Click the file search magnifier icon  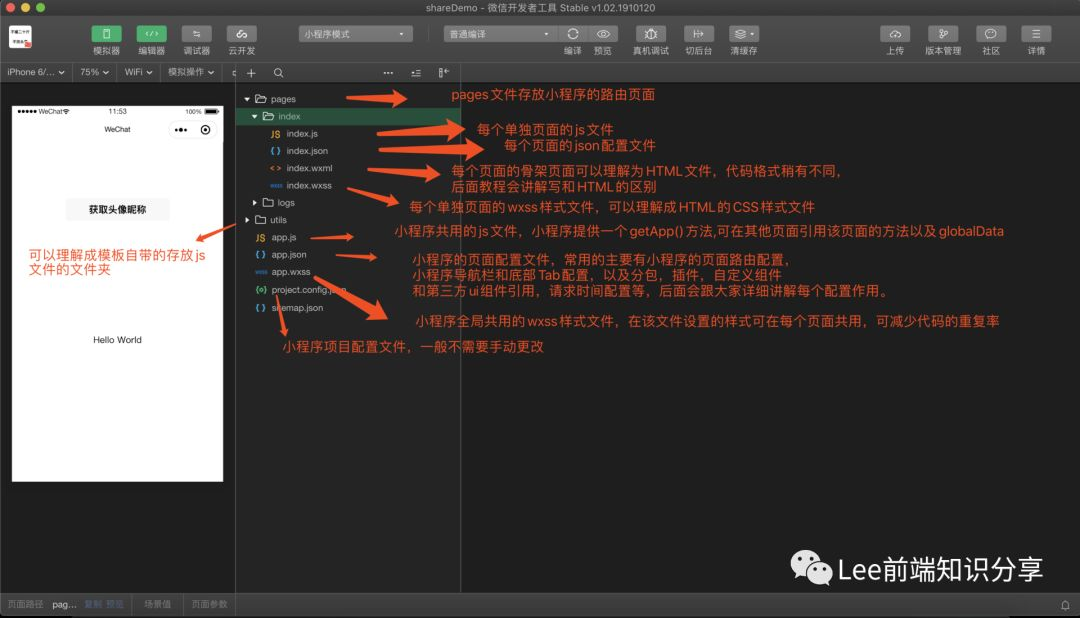[278, 73]
